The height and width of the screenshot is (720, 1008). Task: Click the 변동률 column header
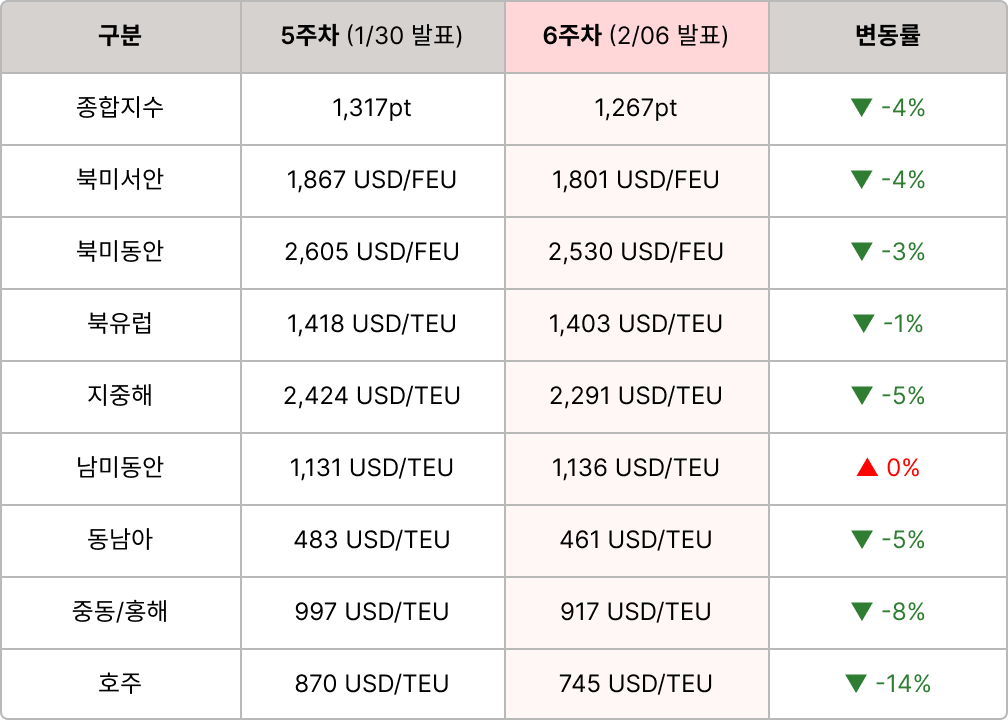[x=888, y=37]
